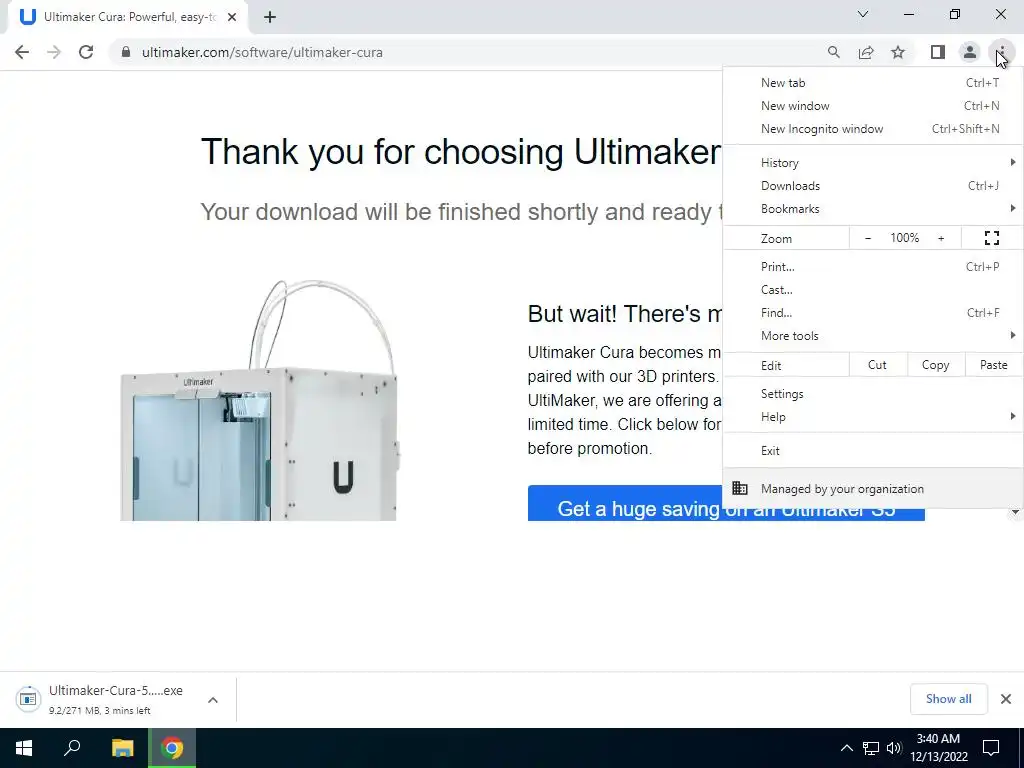Viewport: 1024px width, 768px height.
Task: Open the profile avatar icon
Action: click(970, 52)
